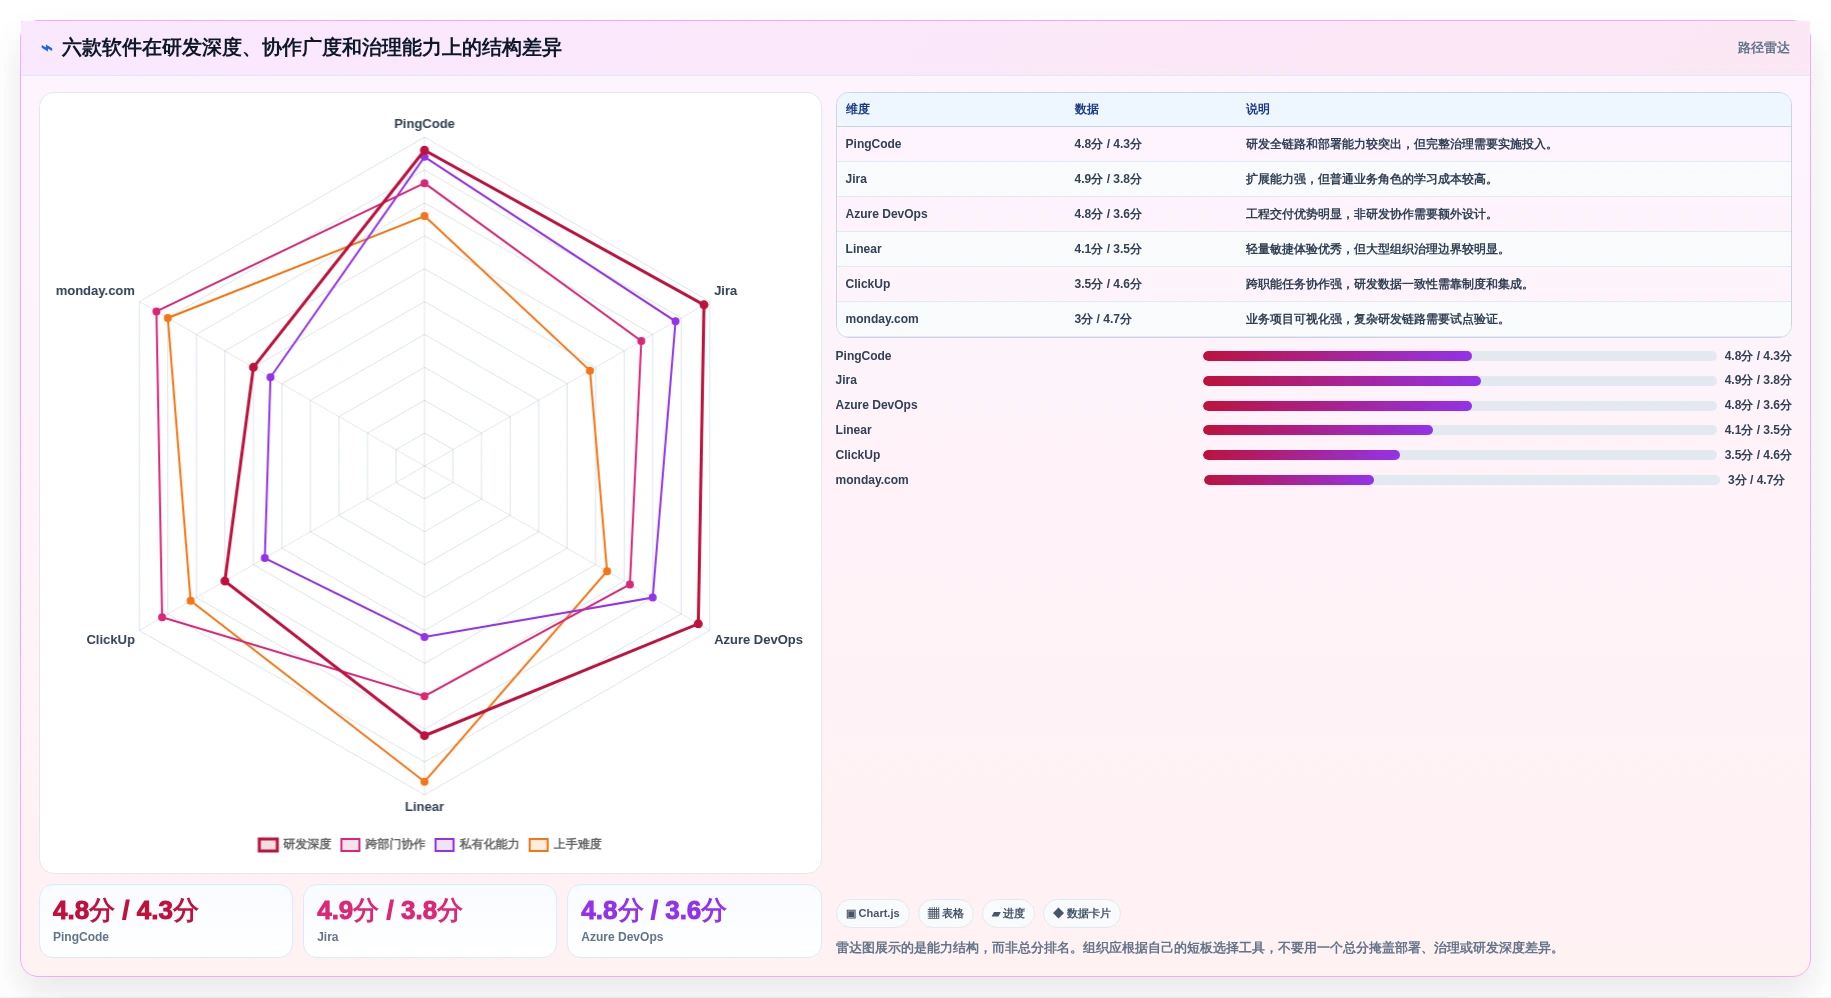Viewport: 1831px width, 998px height.
Task: Click the ClickUp progress bar
Action: click(1459, 455)
